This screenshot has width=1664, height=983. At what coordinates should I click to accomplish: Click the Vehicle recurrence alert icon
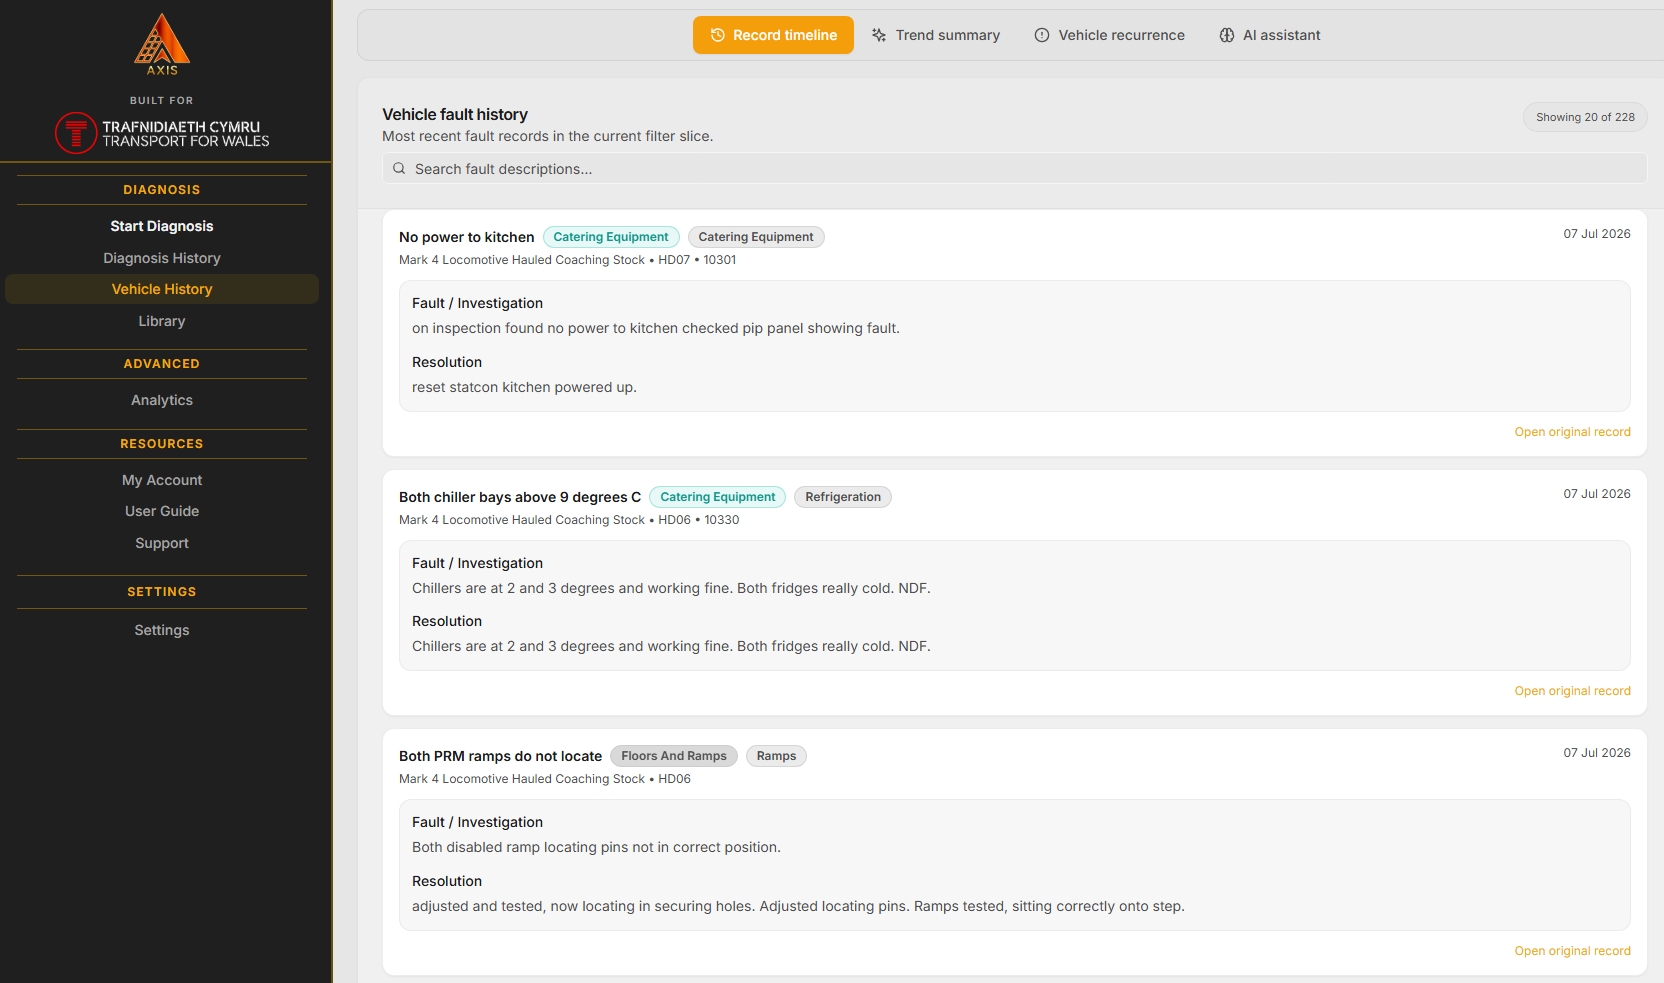coord(1042,35)
